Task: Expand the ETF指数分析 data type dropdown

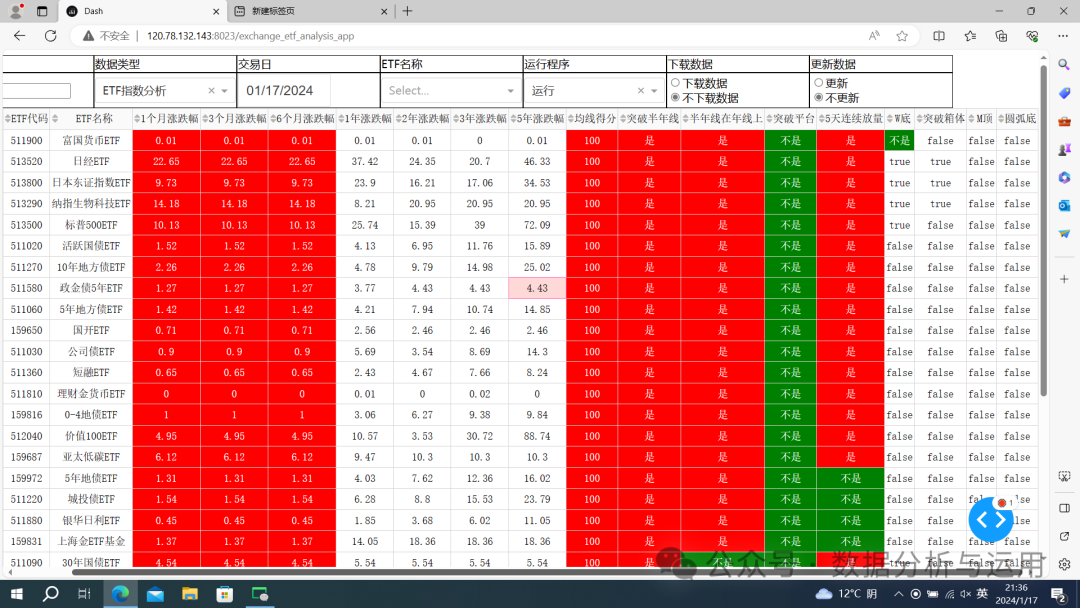Action: tap(225, 91)
